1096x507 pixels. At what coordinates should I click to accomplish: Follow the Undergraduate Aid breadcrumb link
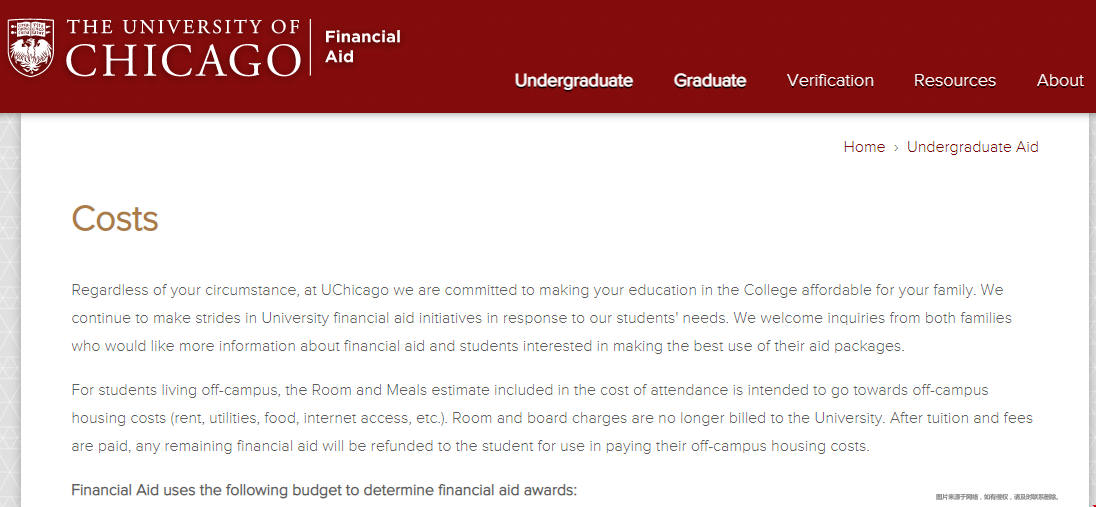coord(972,147)
